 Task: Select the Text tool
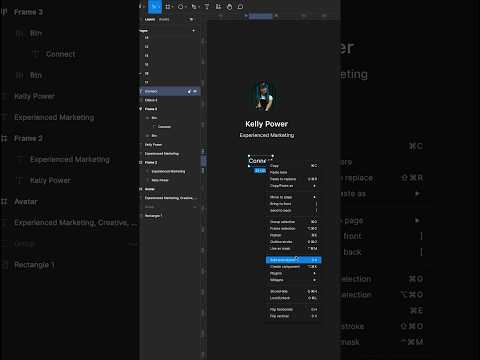207,7
